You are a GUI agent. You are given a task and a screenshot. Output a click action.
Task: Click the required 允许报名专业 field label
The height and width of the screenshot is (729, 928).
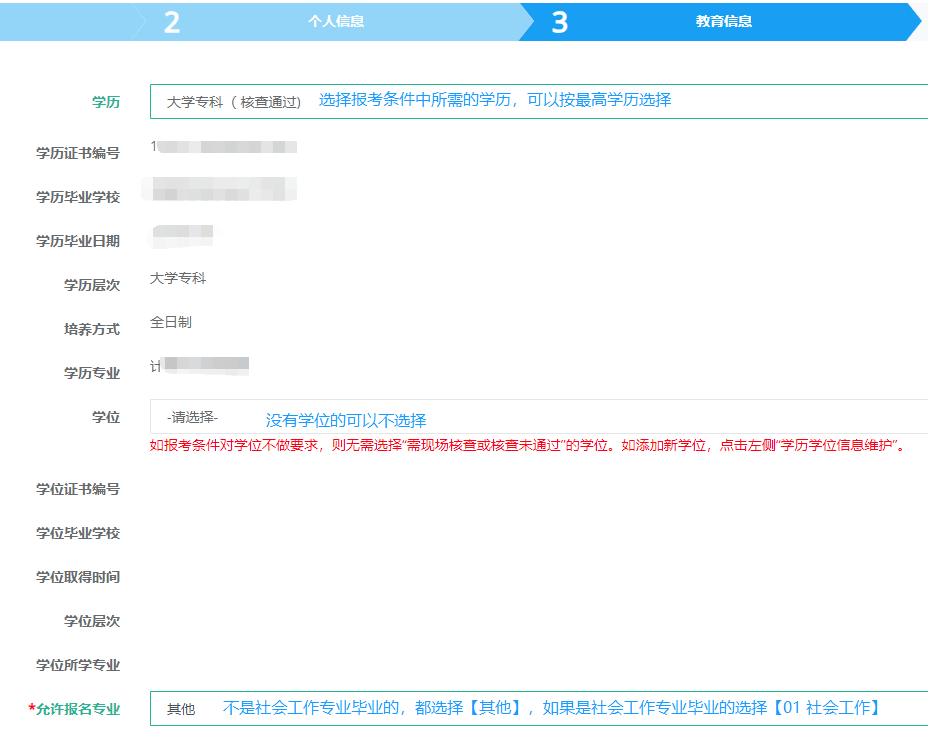tap(76, 709)
